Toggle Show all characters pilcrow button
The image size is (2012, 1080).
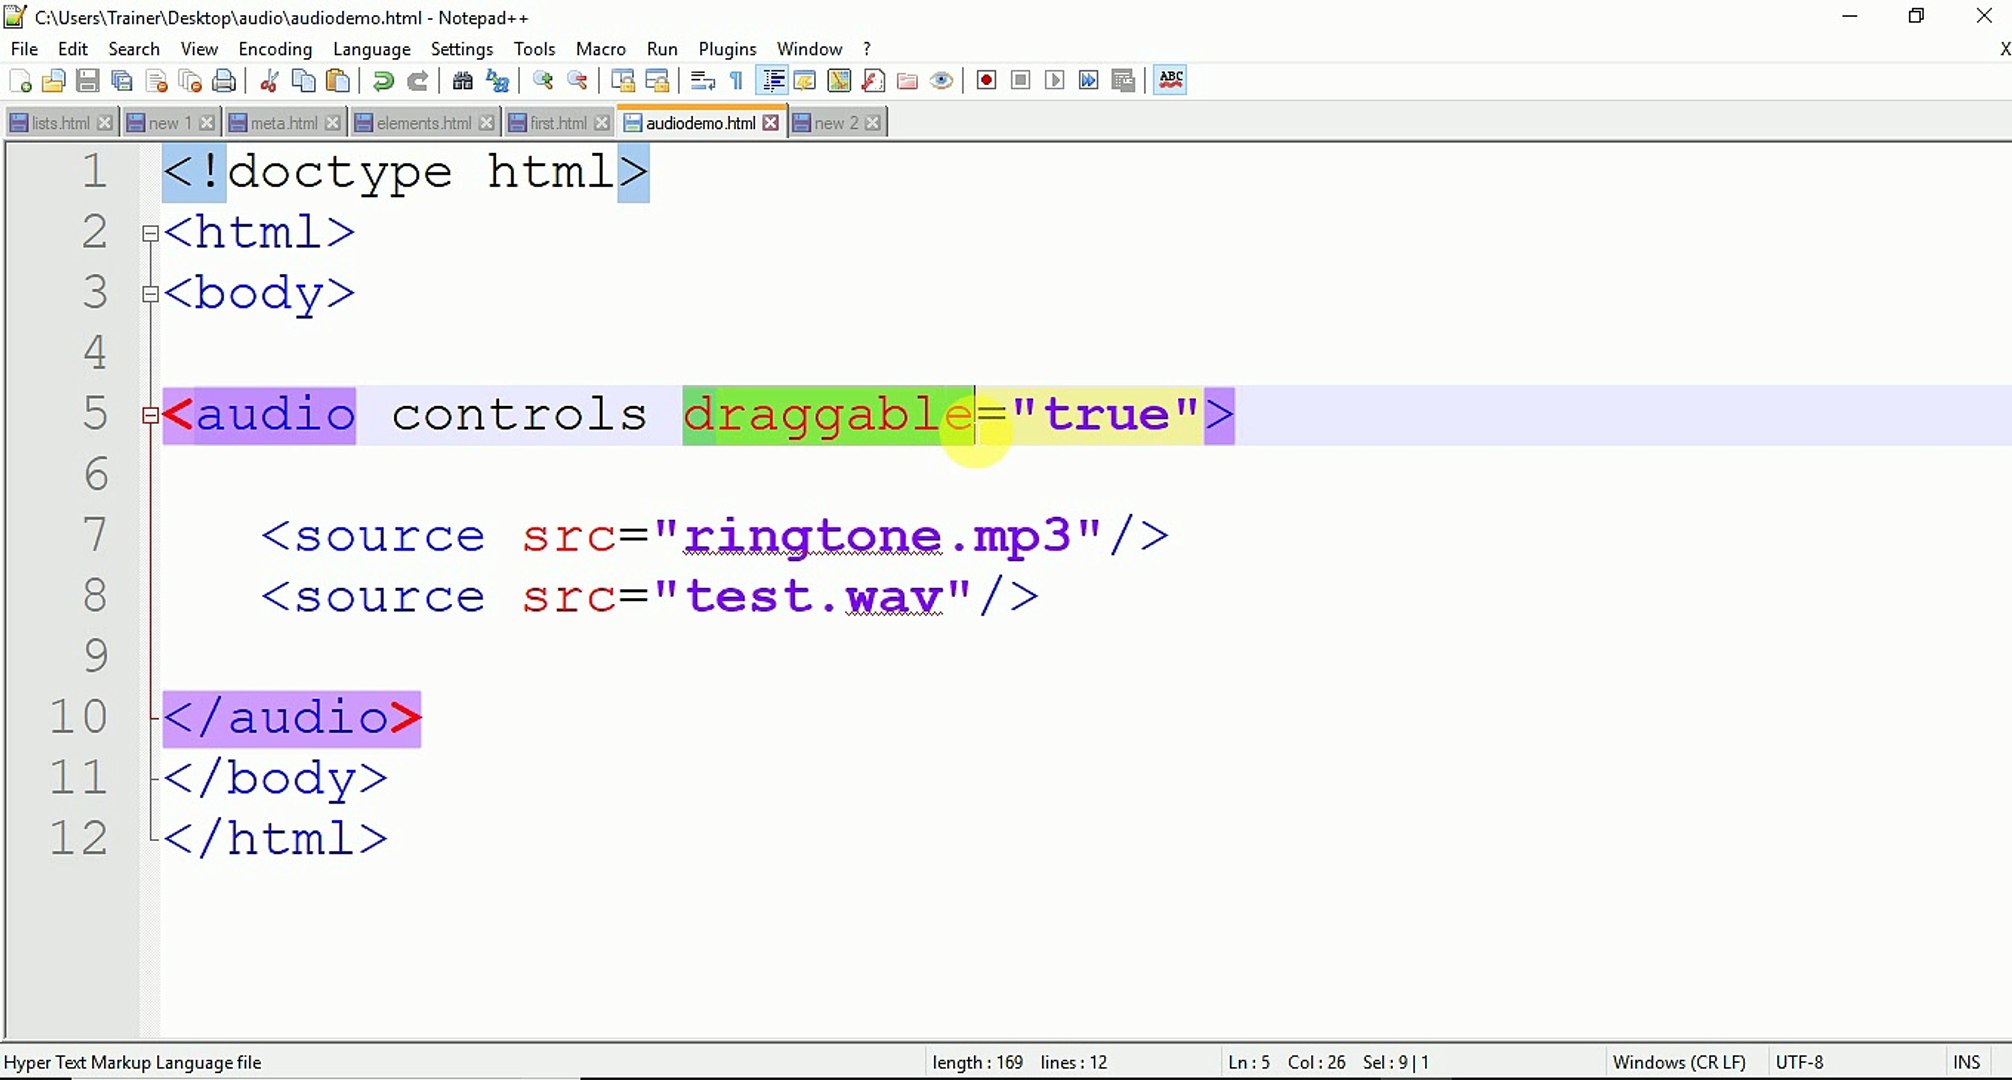click(737, 81)
